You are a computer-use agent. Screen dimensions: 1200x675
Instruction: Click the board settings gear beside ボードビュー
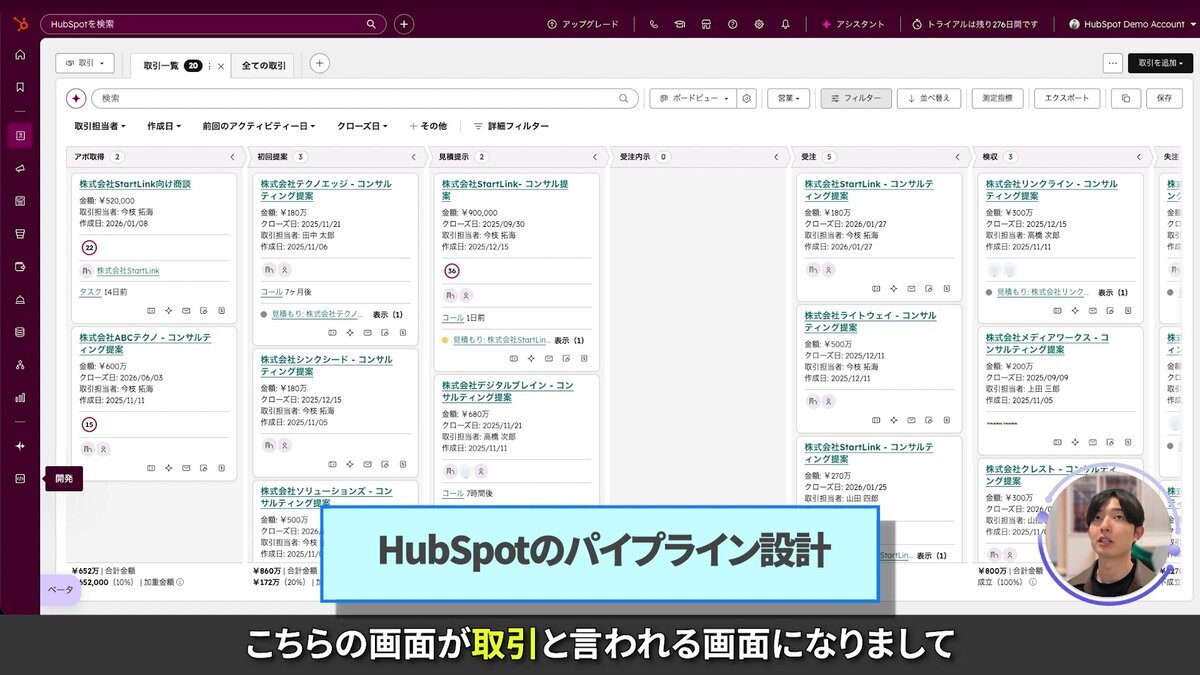746,98
